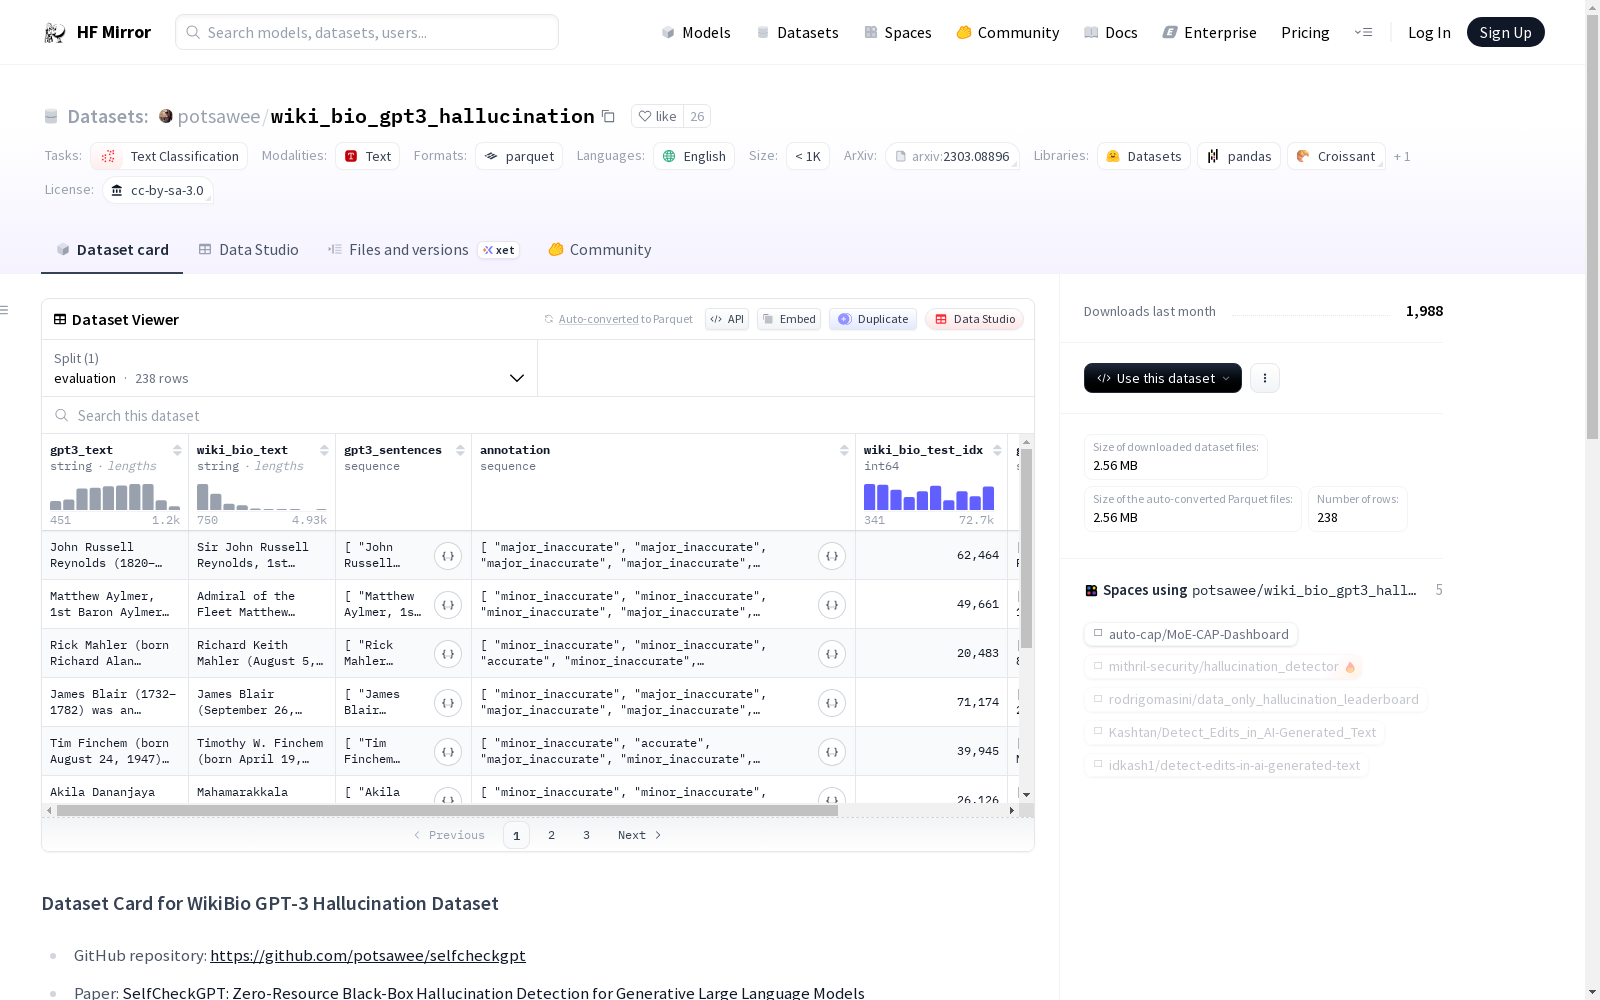Viewport: 1600px width, 1000px height.
Task: Sort by the gpt3_sentences column arrows
Action: click(x=460, y=450)
